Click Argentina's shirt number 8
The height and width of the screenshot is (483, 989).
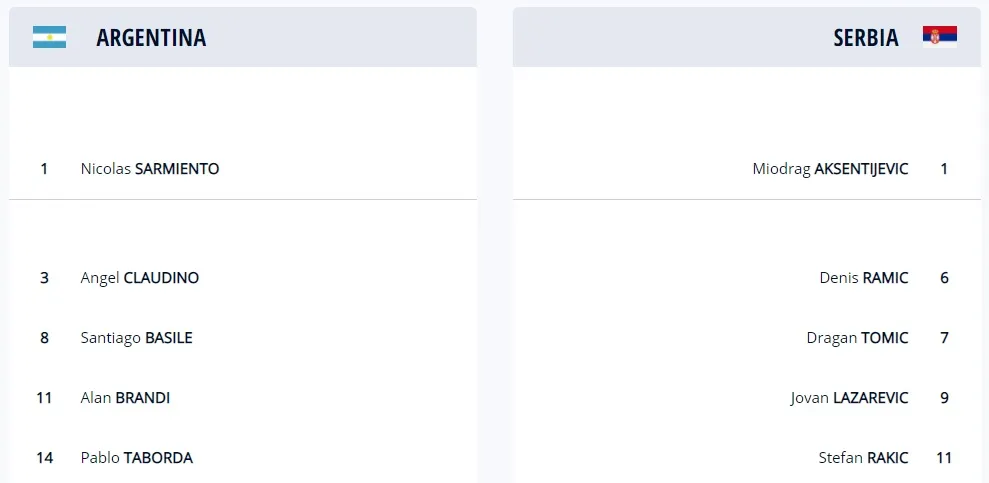[x=44, y=338]
